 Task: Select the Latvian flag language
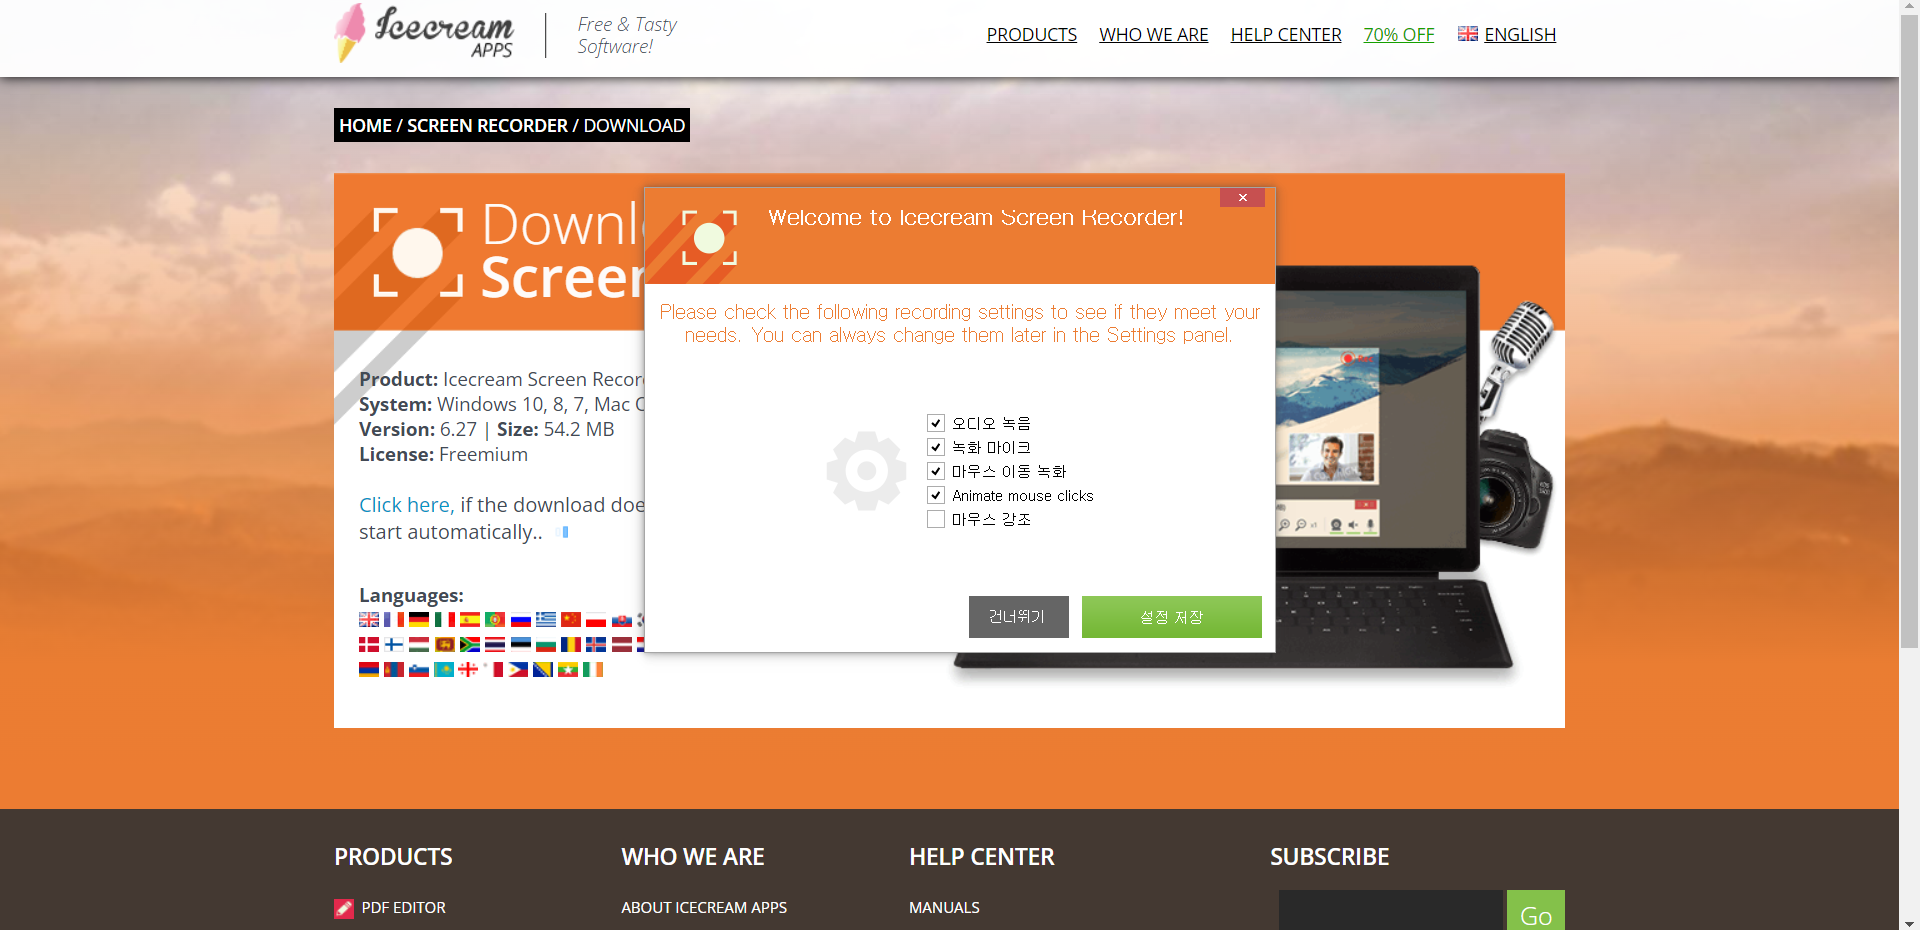click(x=622, y=644)
